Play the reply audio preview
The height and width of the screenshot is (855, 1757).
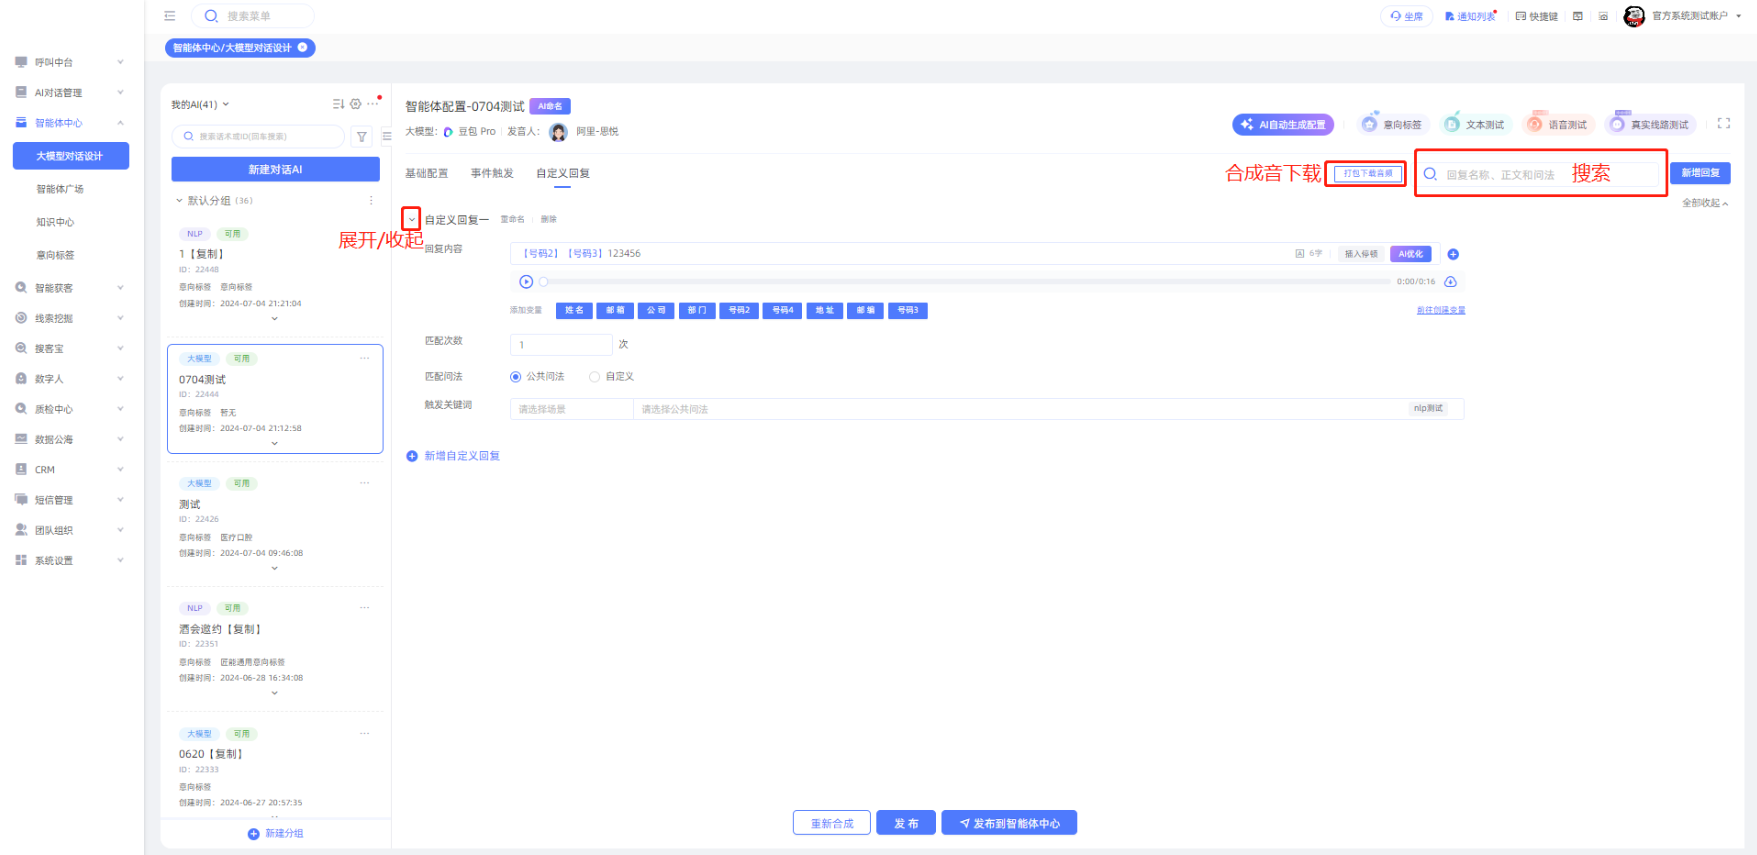pyautogui.click(x=526, y=282)
